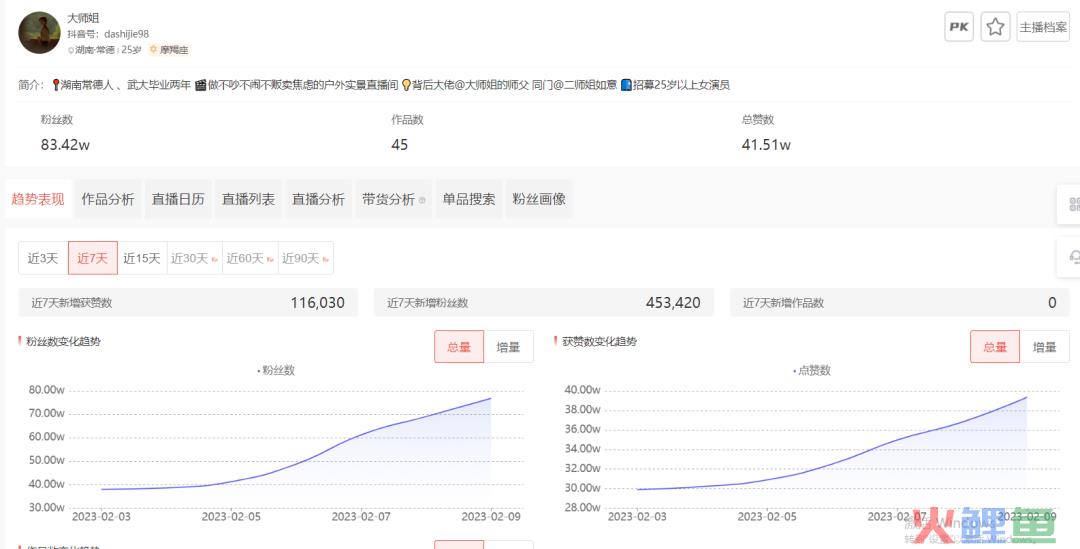Click the PK compare button

click(x=959, y=27)
